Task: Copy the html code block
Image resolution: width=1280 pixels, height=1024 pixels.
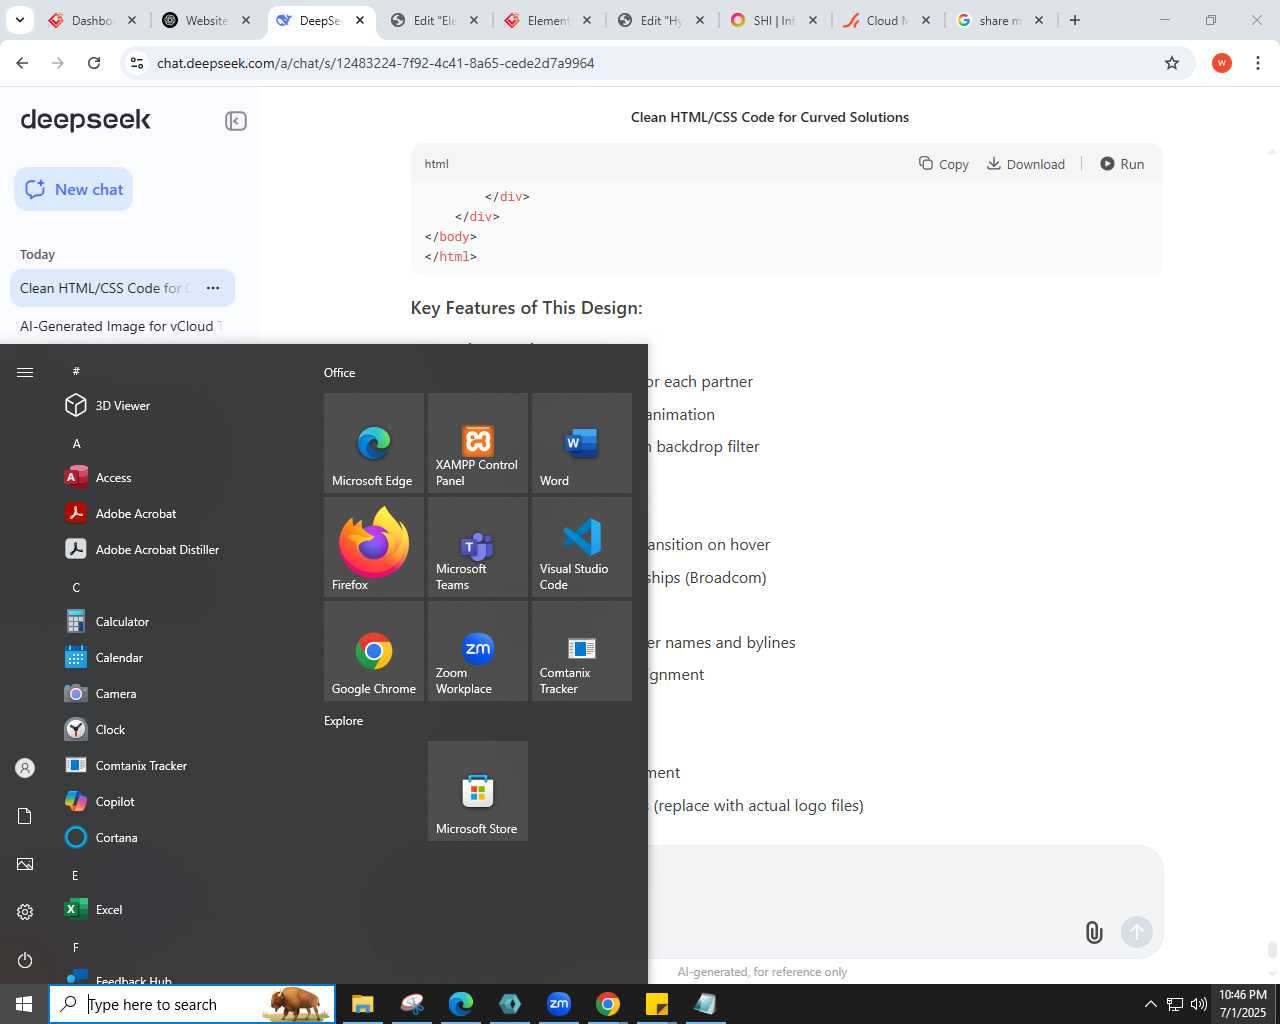Action: point(944,164)
